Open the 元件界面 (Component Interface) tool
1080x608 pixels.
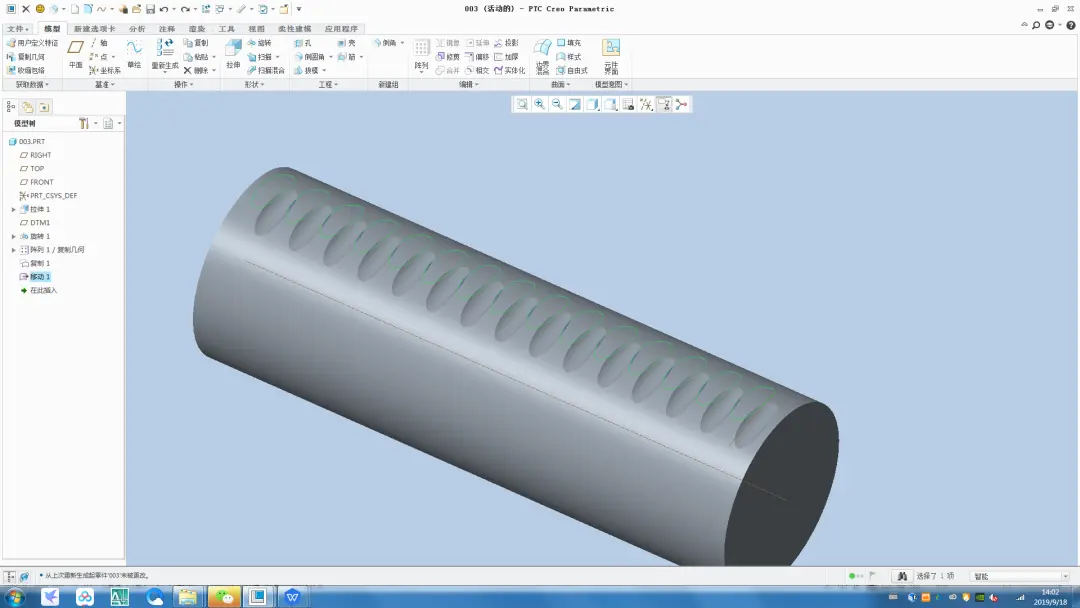[x=611, y=56]
